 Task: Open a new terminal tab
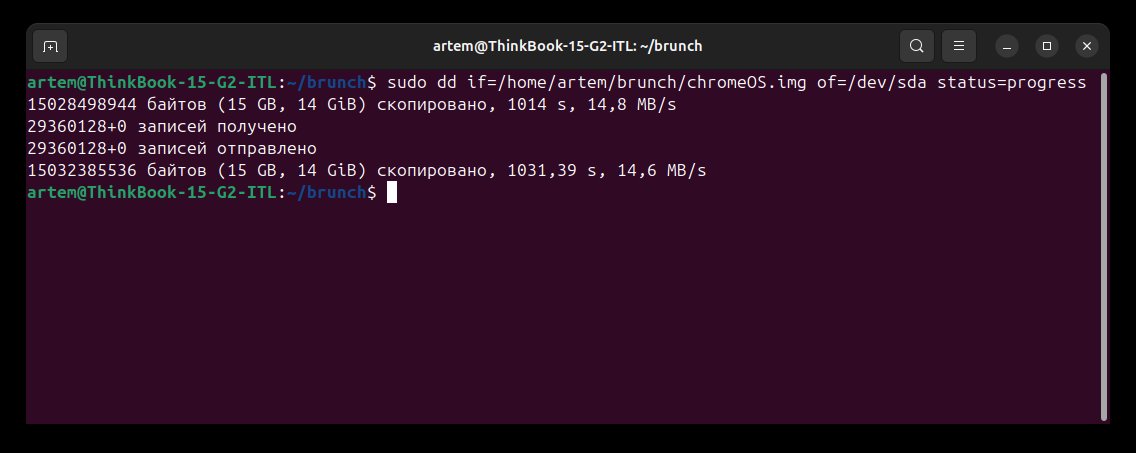click(x=50, y=45)
